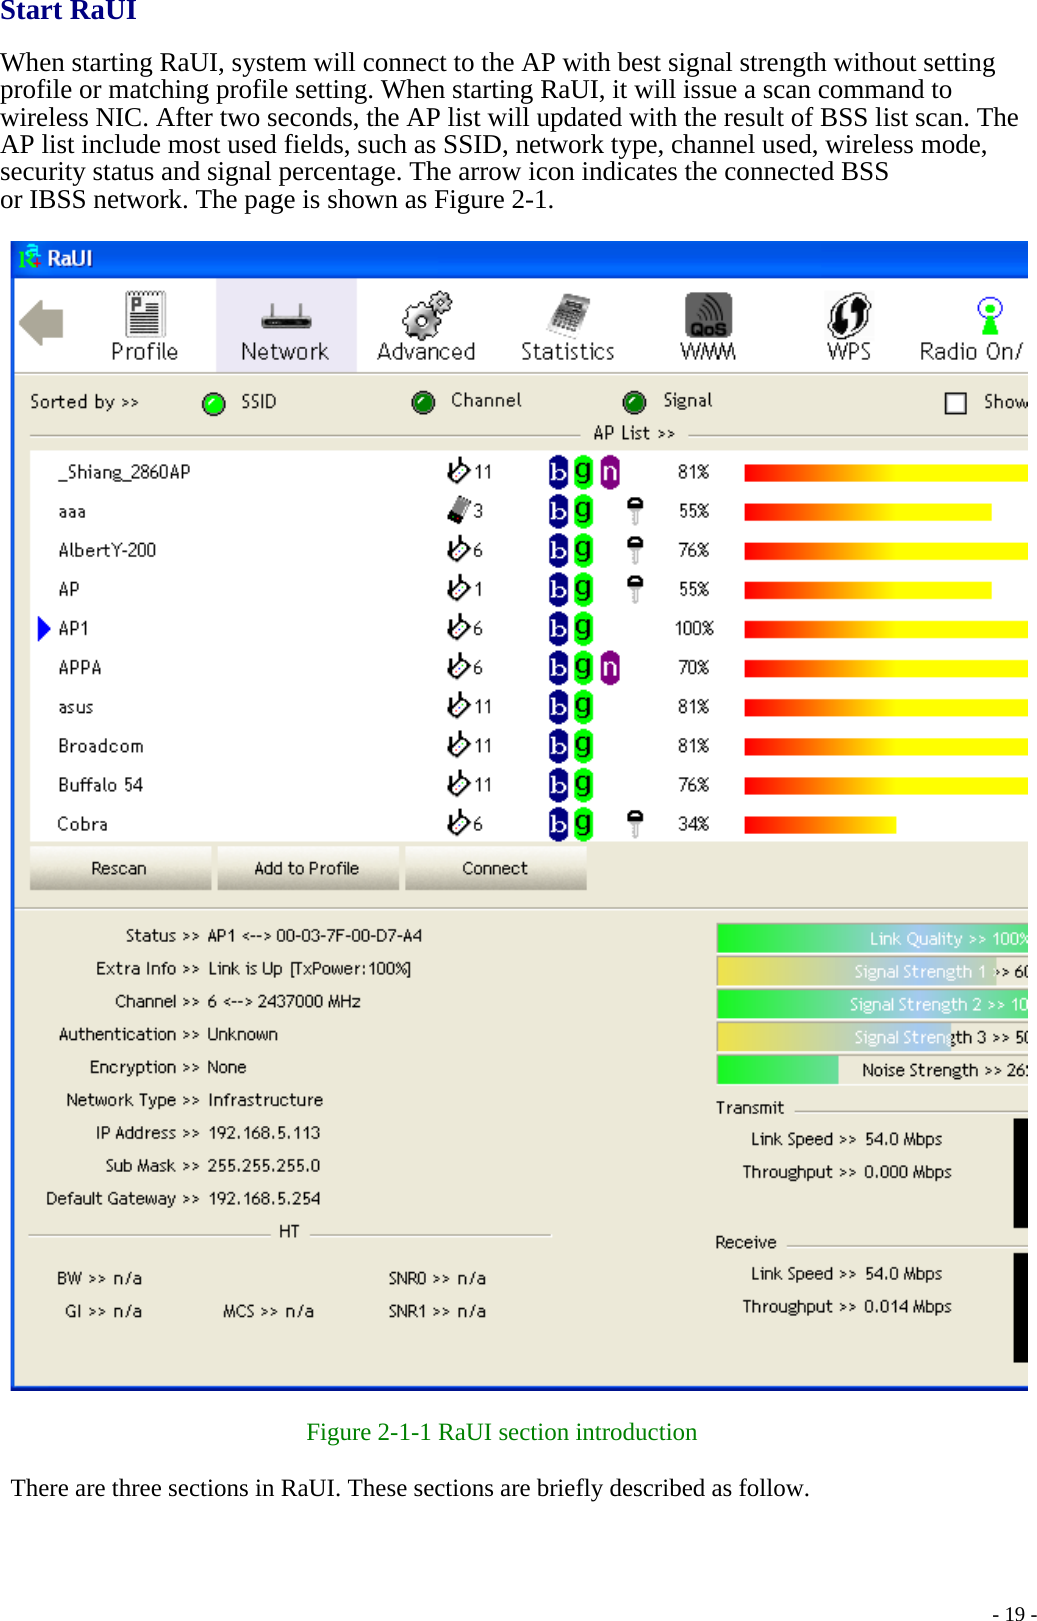
Task: Click the 802.11b icon on Broadcom row
Action: click(x=559, y=746)
